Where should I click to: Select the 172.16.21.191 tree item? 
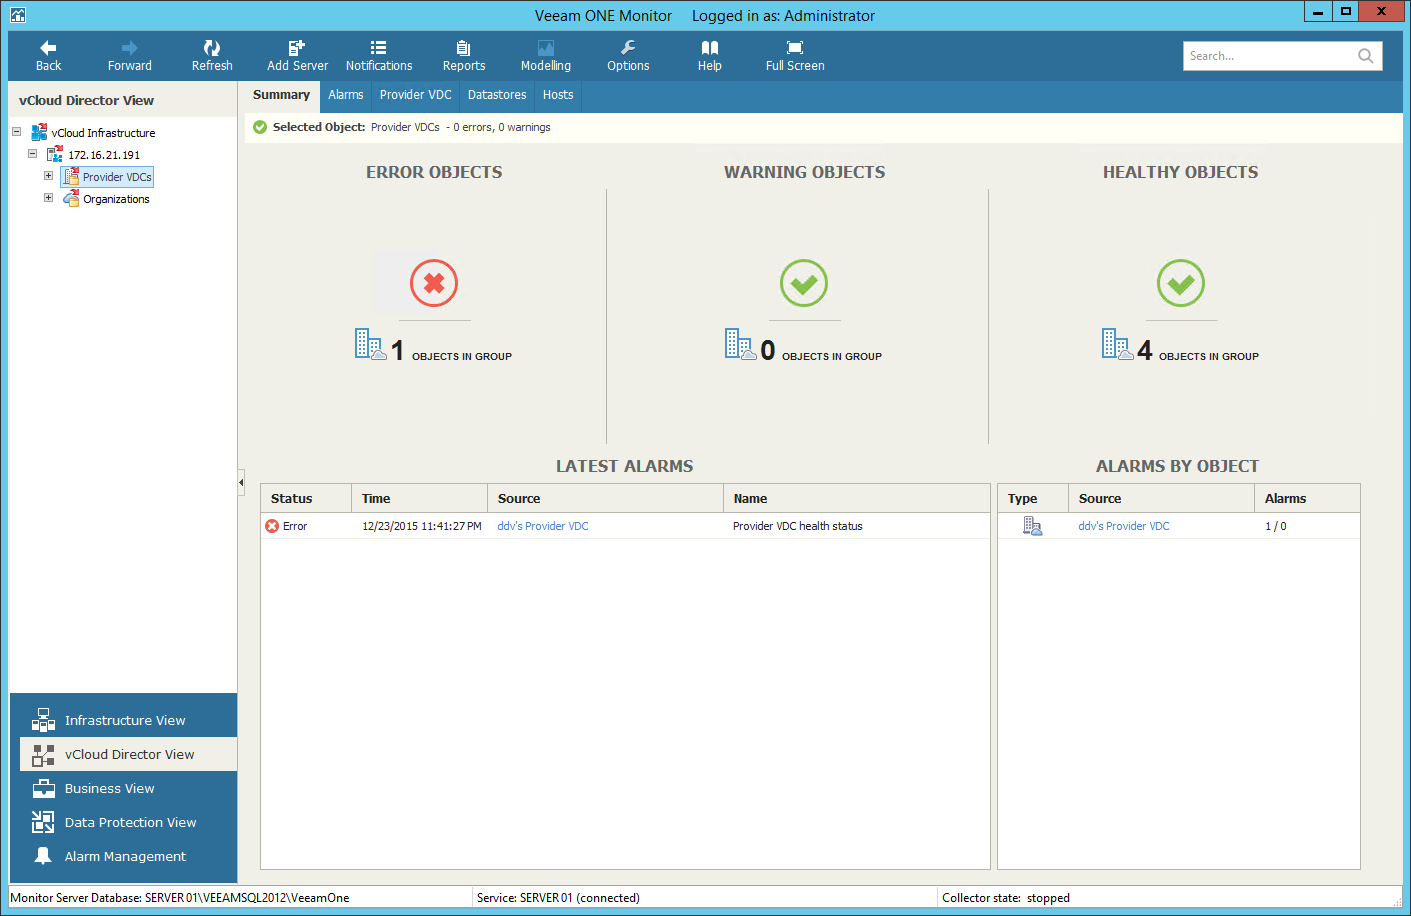104,155
